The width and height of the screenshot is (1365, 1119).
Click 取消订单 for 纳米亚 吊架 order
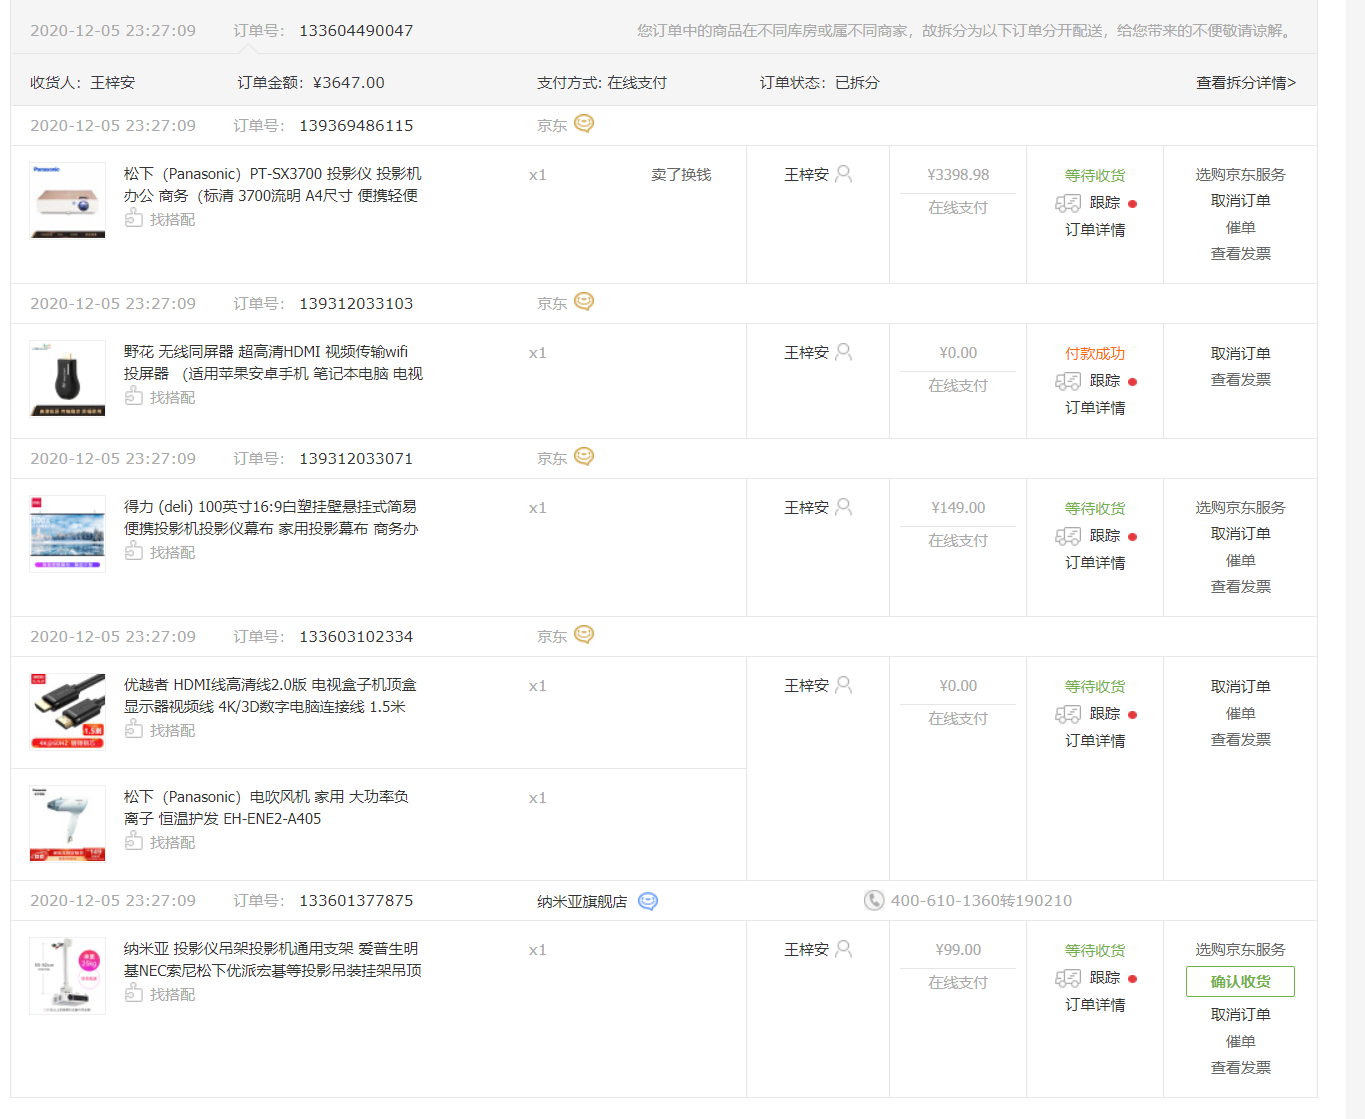coord(1241,1015)
